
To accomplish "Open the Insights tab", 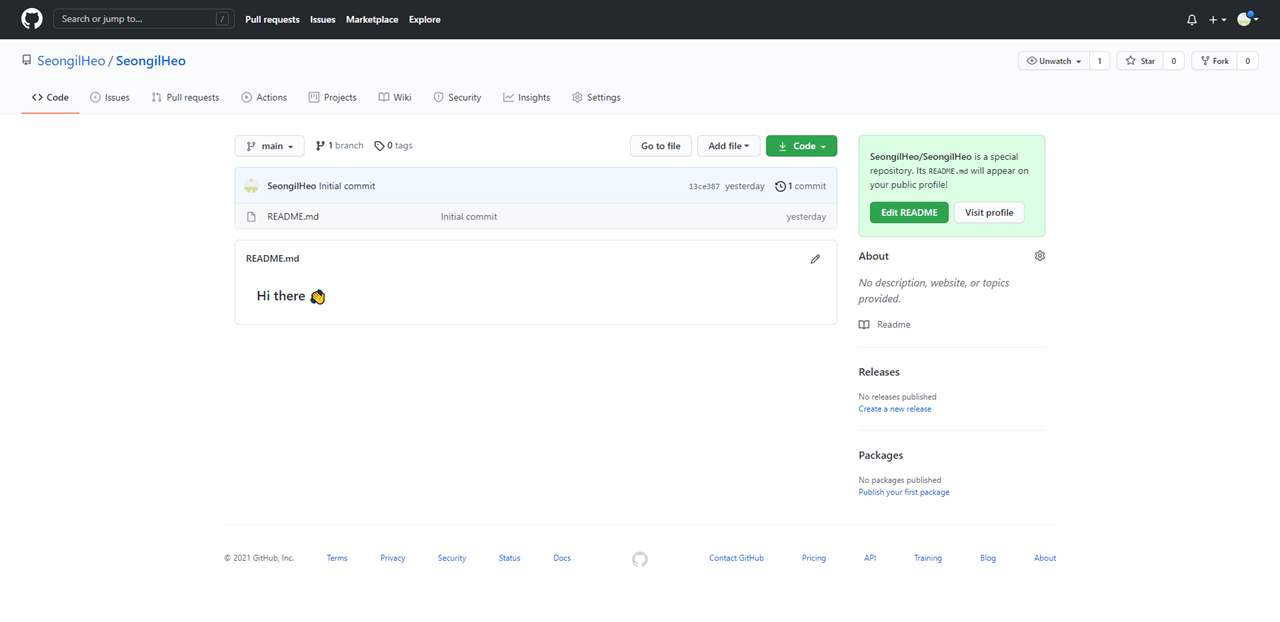I will [527, 97].
